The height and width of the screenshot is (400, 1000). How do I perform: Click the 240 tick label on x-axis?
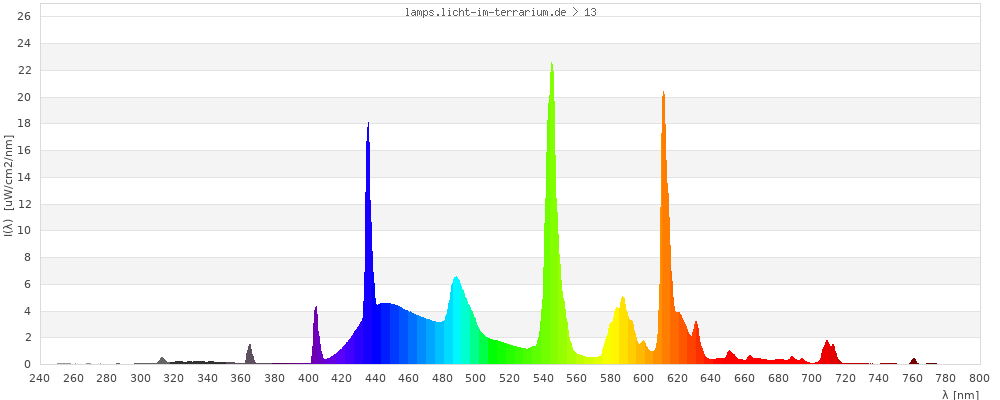tap(40, 379)
